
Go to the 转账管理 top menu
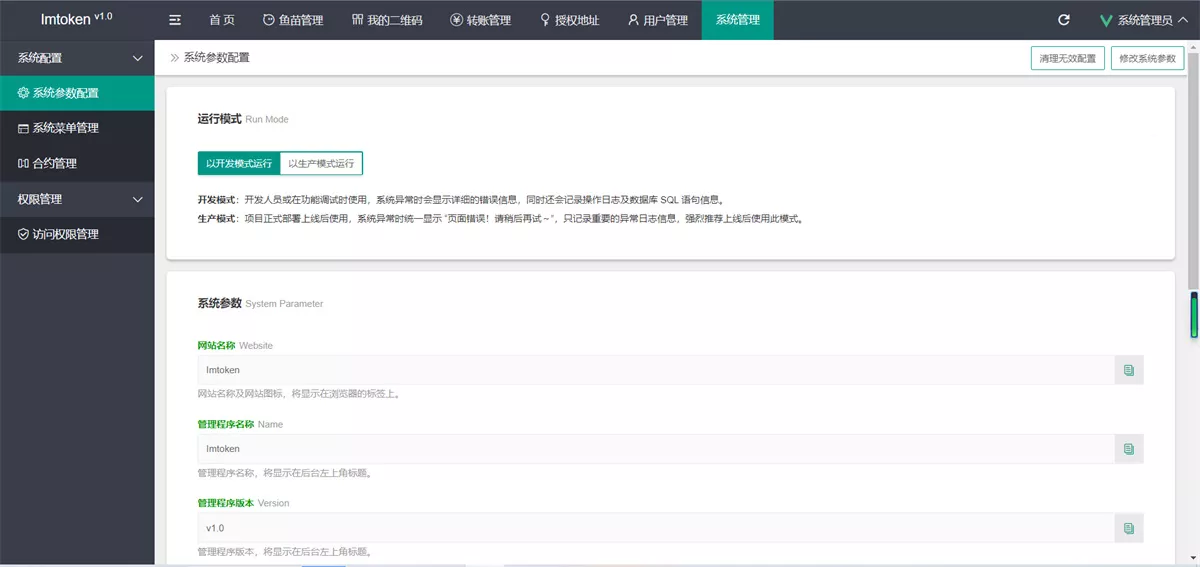click(x=480, y=20)
